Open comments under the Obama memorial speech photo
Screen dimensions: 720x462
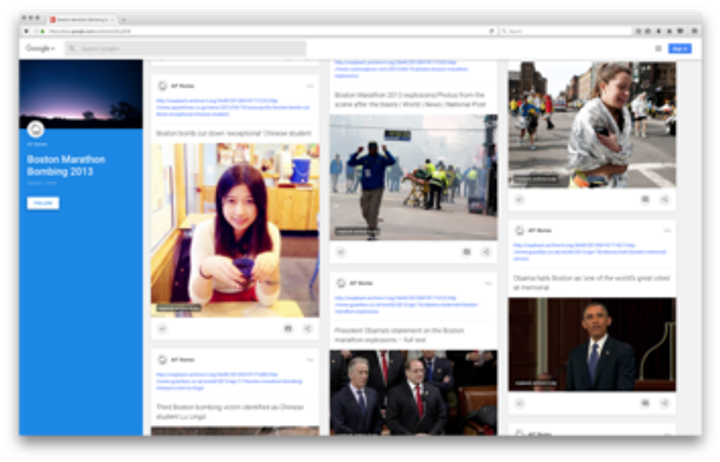[x=645, y=403]
